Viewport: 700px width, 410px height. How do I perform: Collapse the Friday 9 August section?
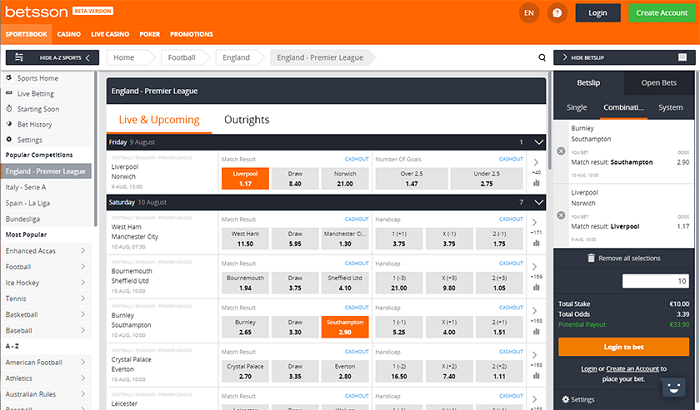pyautogui.click(x=536, y=142)
